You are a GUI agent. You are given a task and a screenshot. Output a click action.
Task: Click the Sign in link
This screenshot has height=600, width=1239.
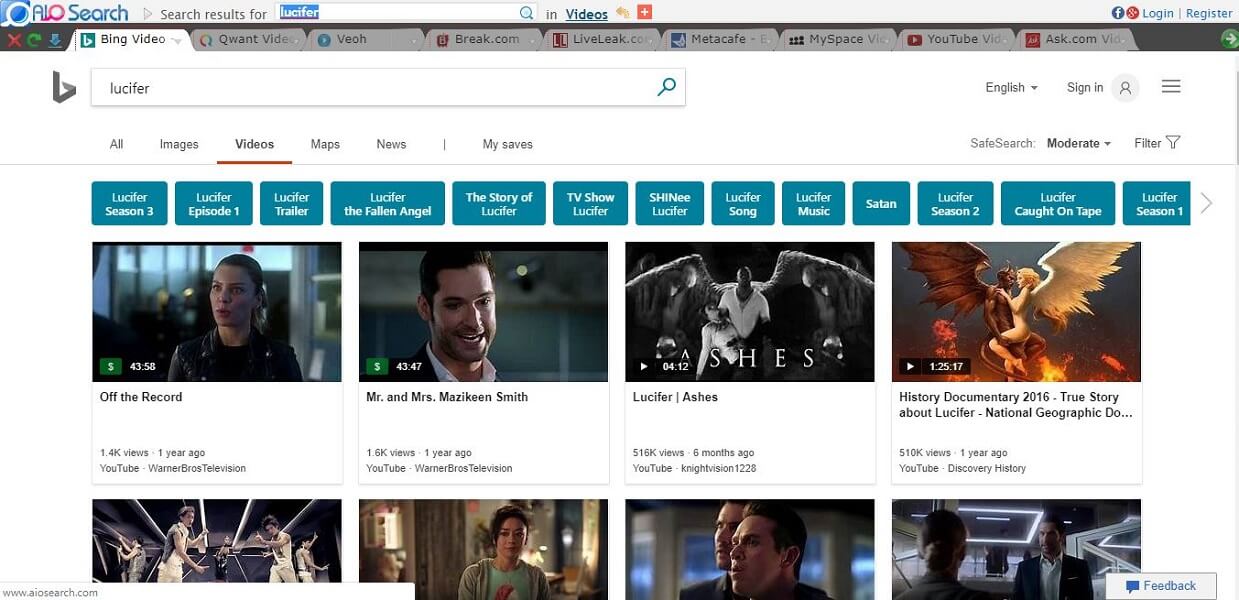[x=1085, y=88]
